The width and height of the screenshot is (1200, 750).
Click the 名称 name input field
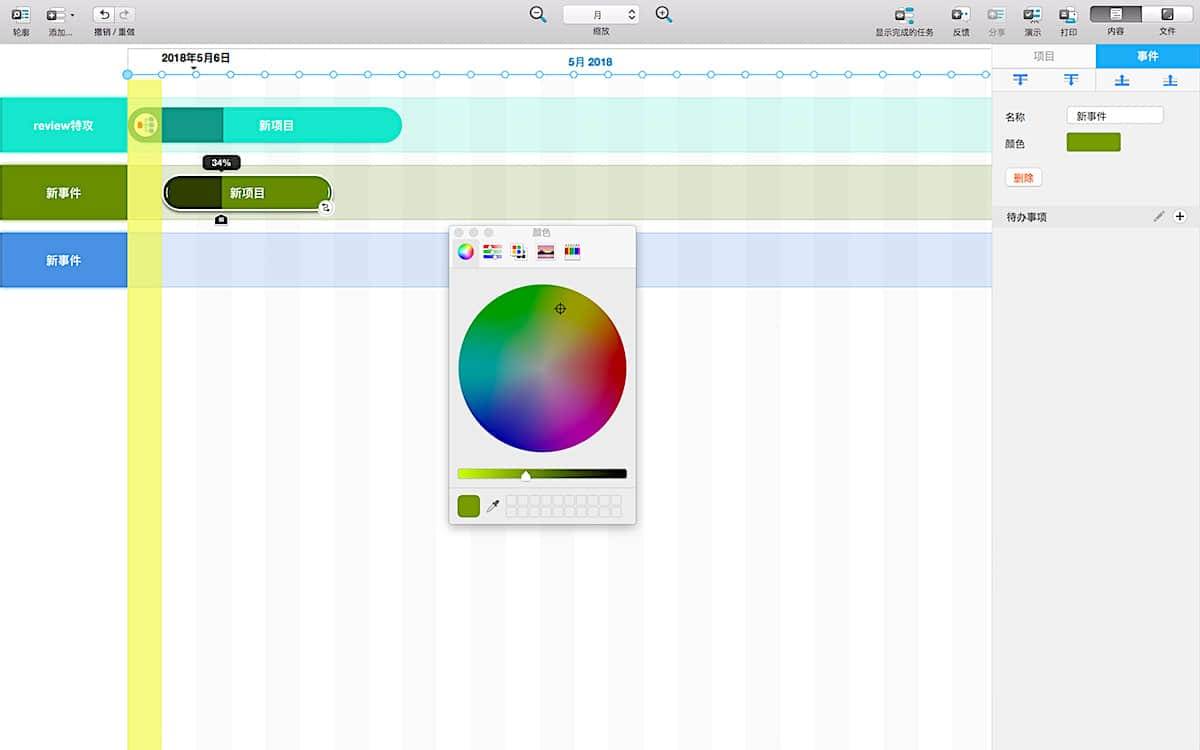coord(1114,116)
